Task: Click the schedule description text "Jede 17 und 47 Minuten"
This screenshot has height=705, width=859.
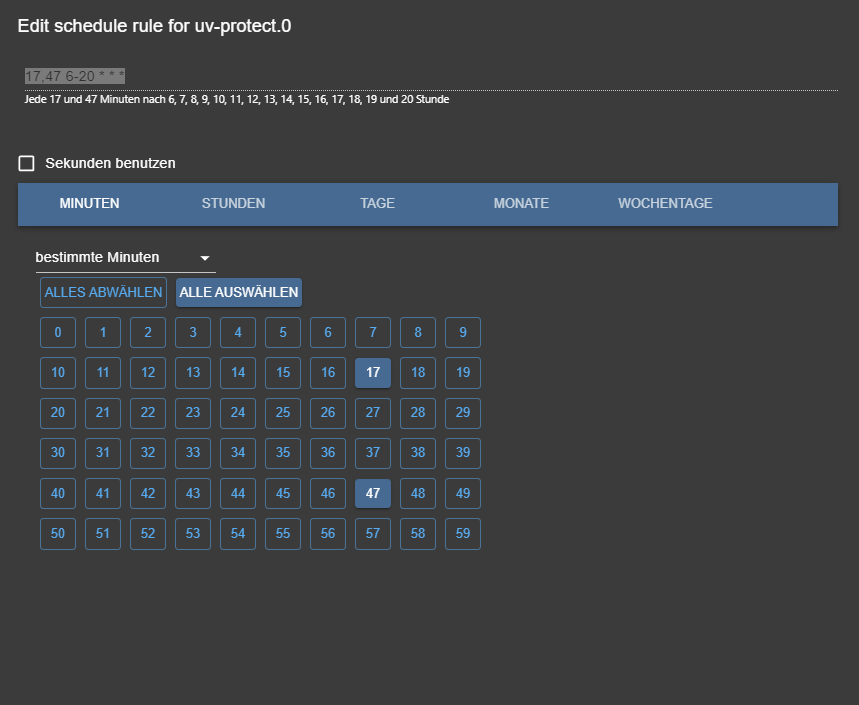Action: 82,100
